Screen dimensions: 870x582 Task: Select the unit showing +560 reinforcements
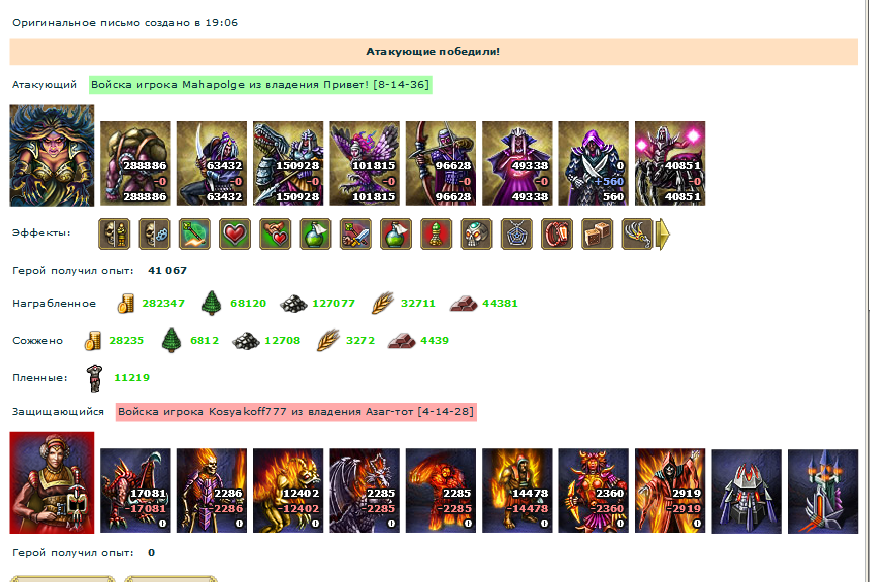click(x=594, y=163)
